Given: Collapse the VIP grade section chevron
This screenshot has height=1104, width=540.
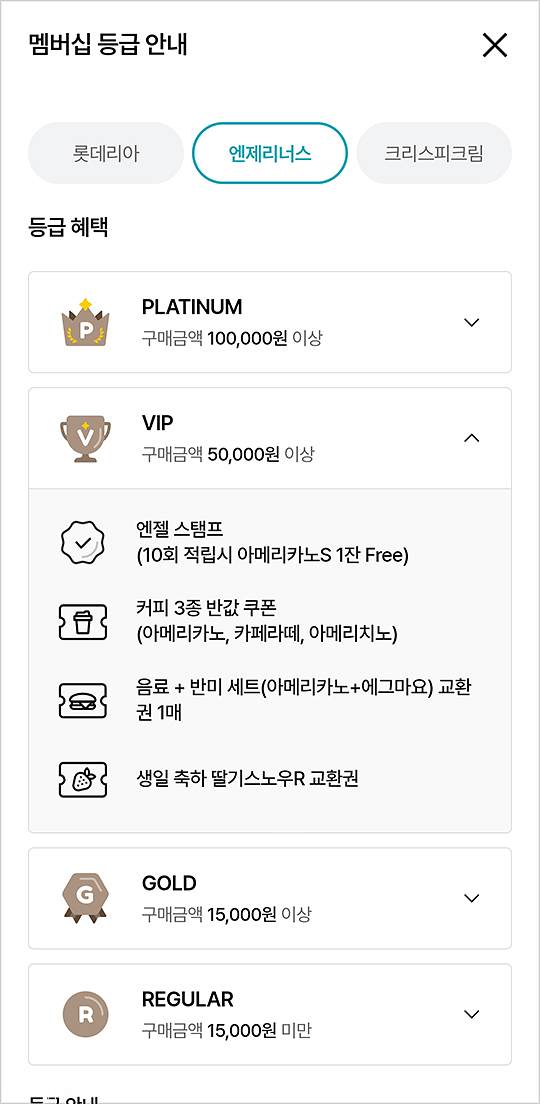Looking at the screenshot, I should click(472, 438).
